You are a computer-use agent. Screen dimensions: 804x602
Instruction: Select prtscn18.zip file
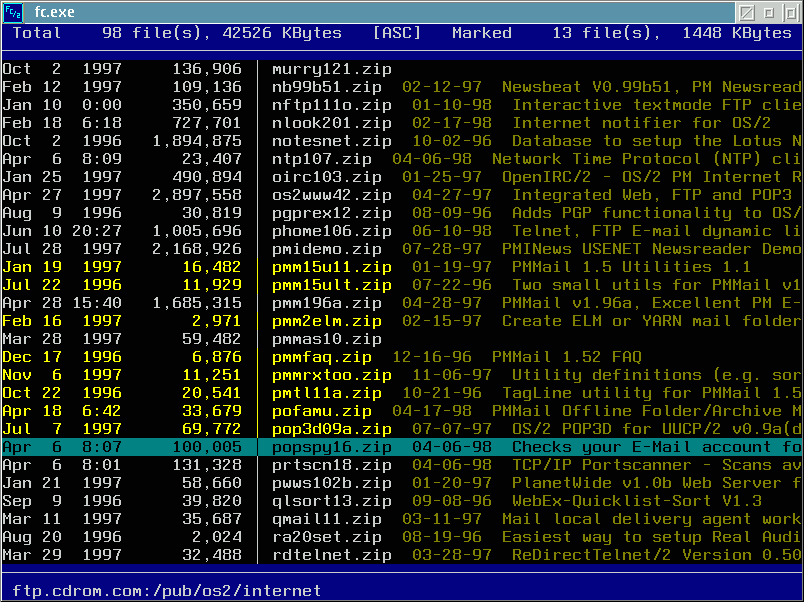[x=332, y=465]
